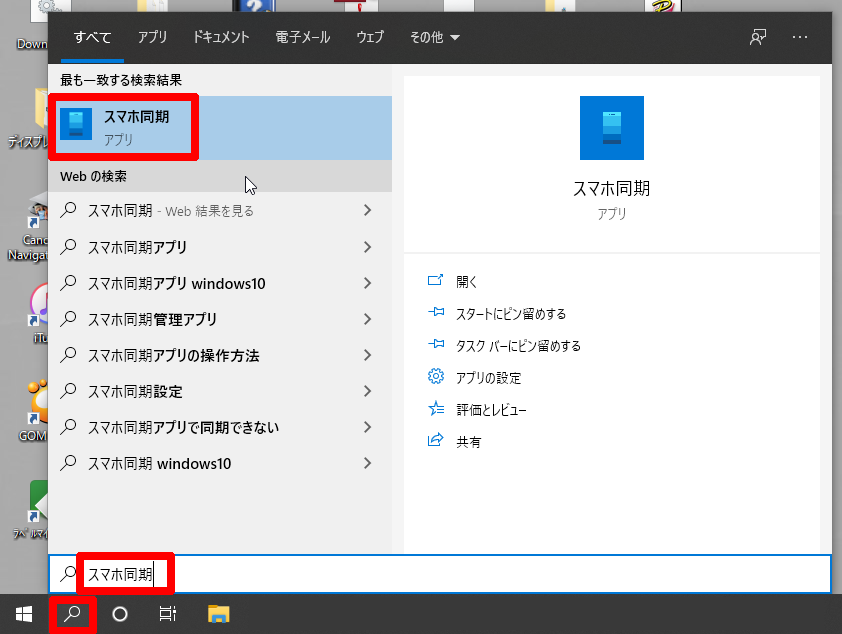Viewport: 842px width, 634px height.
Task: Expand chevron for スマホ同期アプリの操作方法
Action: click(367, 355)
